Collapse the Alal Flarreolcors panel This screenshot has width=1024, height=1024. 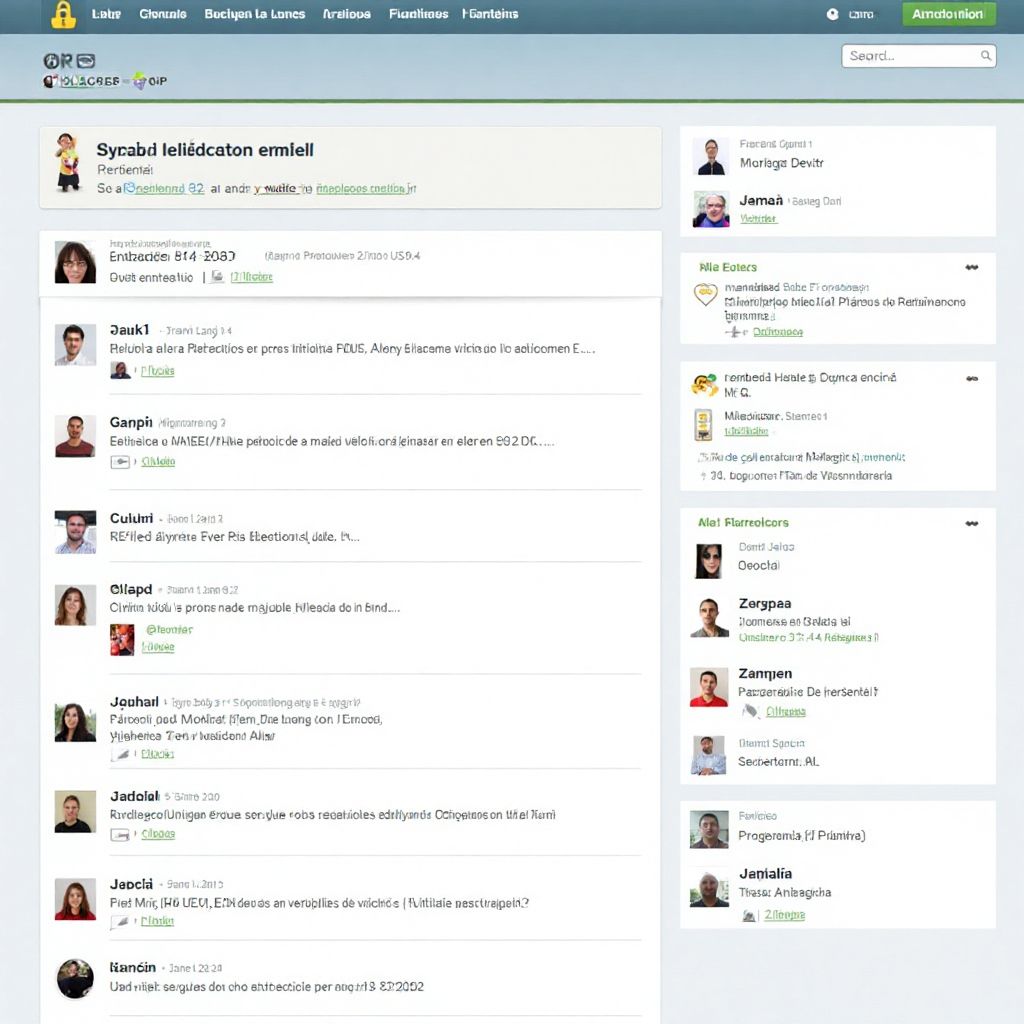coord(971,523)
